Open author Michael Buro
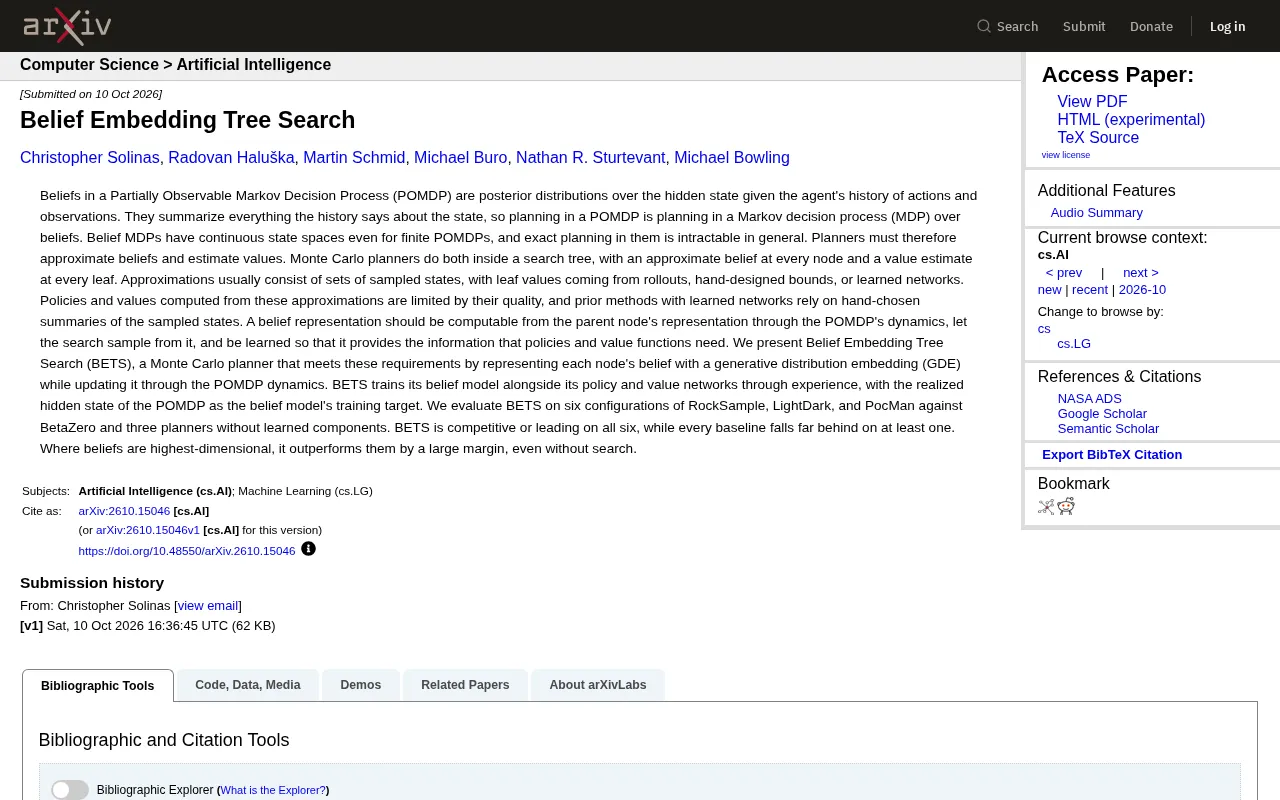Screen dimensions: 1280x800 [x=461, y=158]
